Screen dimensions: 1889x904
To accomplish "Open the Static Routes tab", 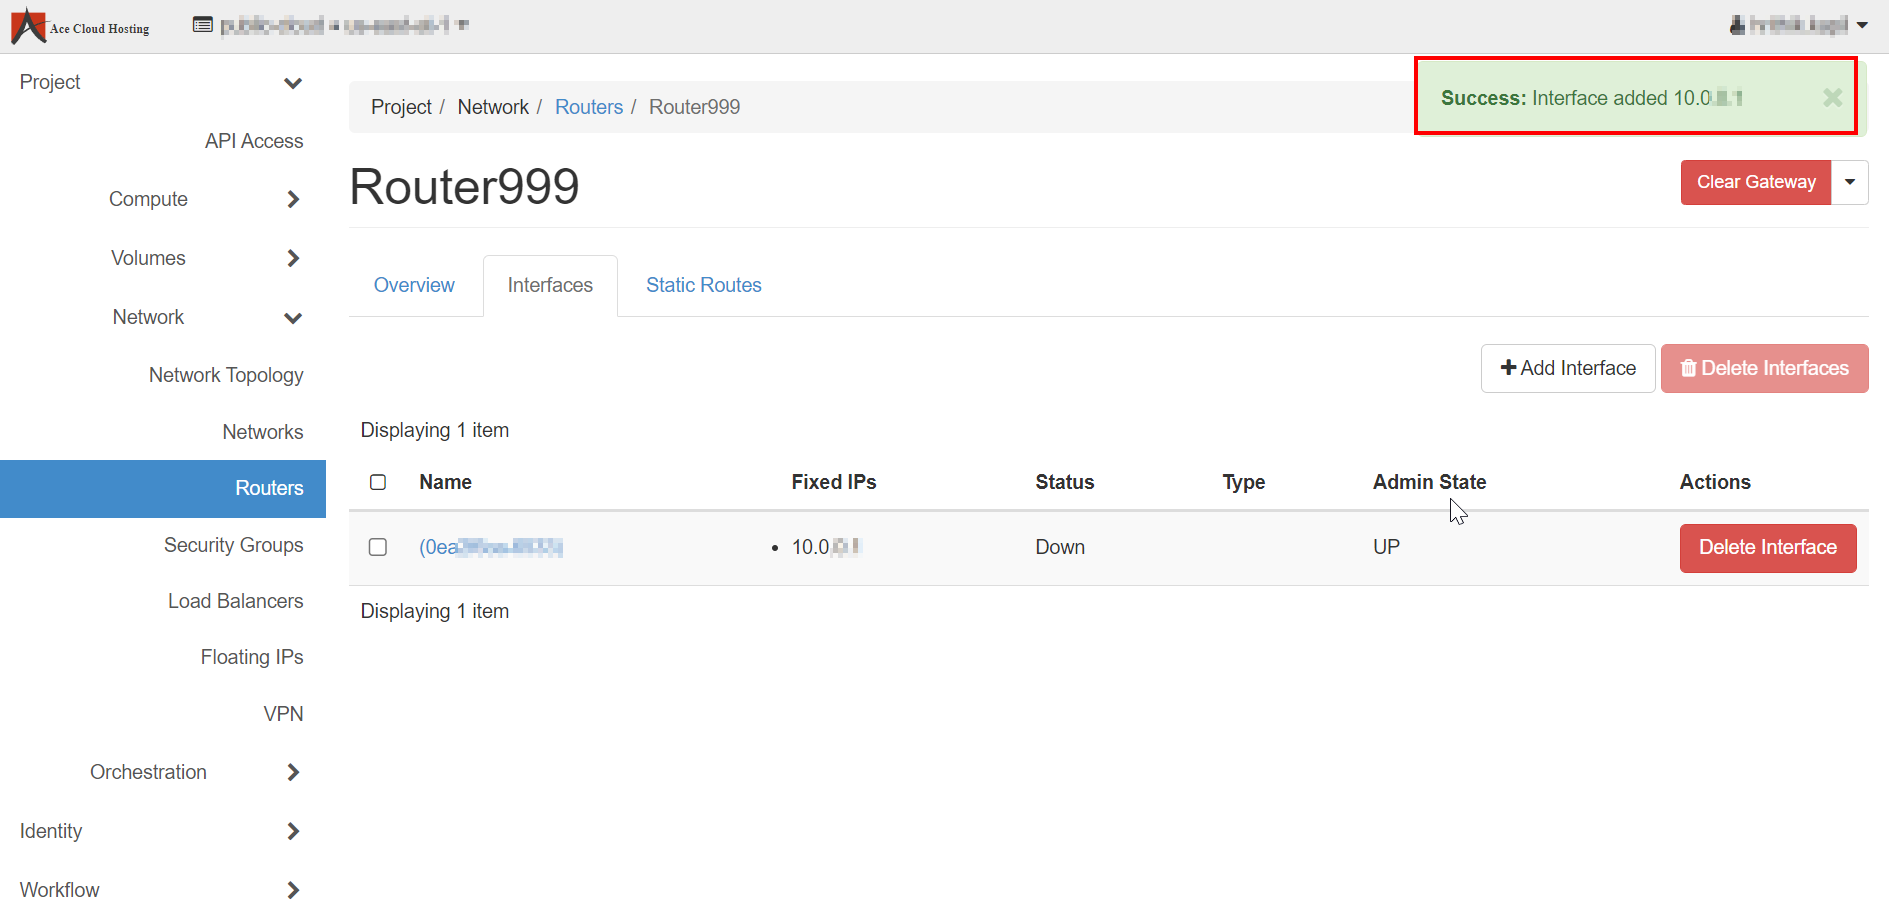I will (703, 286).
